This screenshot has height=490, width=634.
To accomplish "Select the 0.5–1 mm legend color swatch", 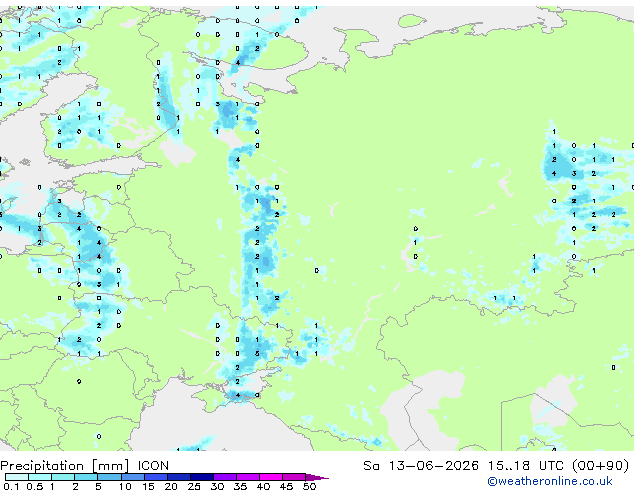I will coord(40,477).
